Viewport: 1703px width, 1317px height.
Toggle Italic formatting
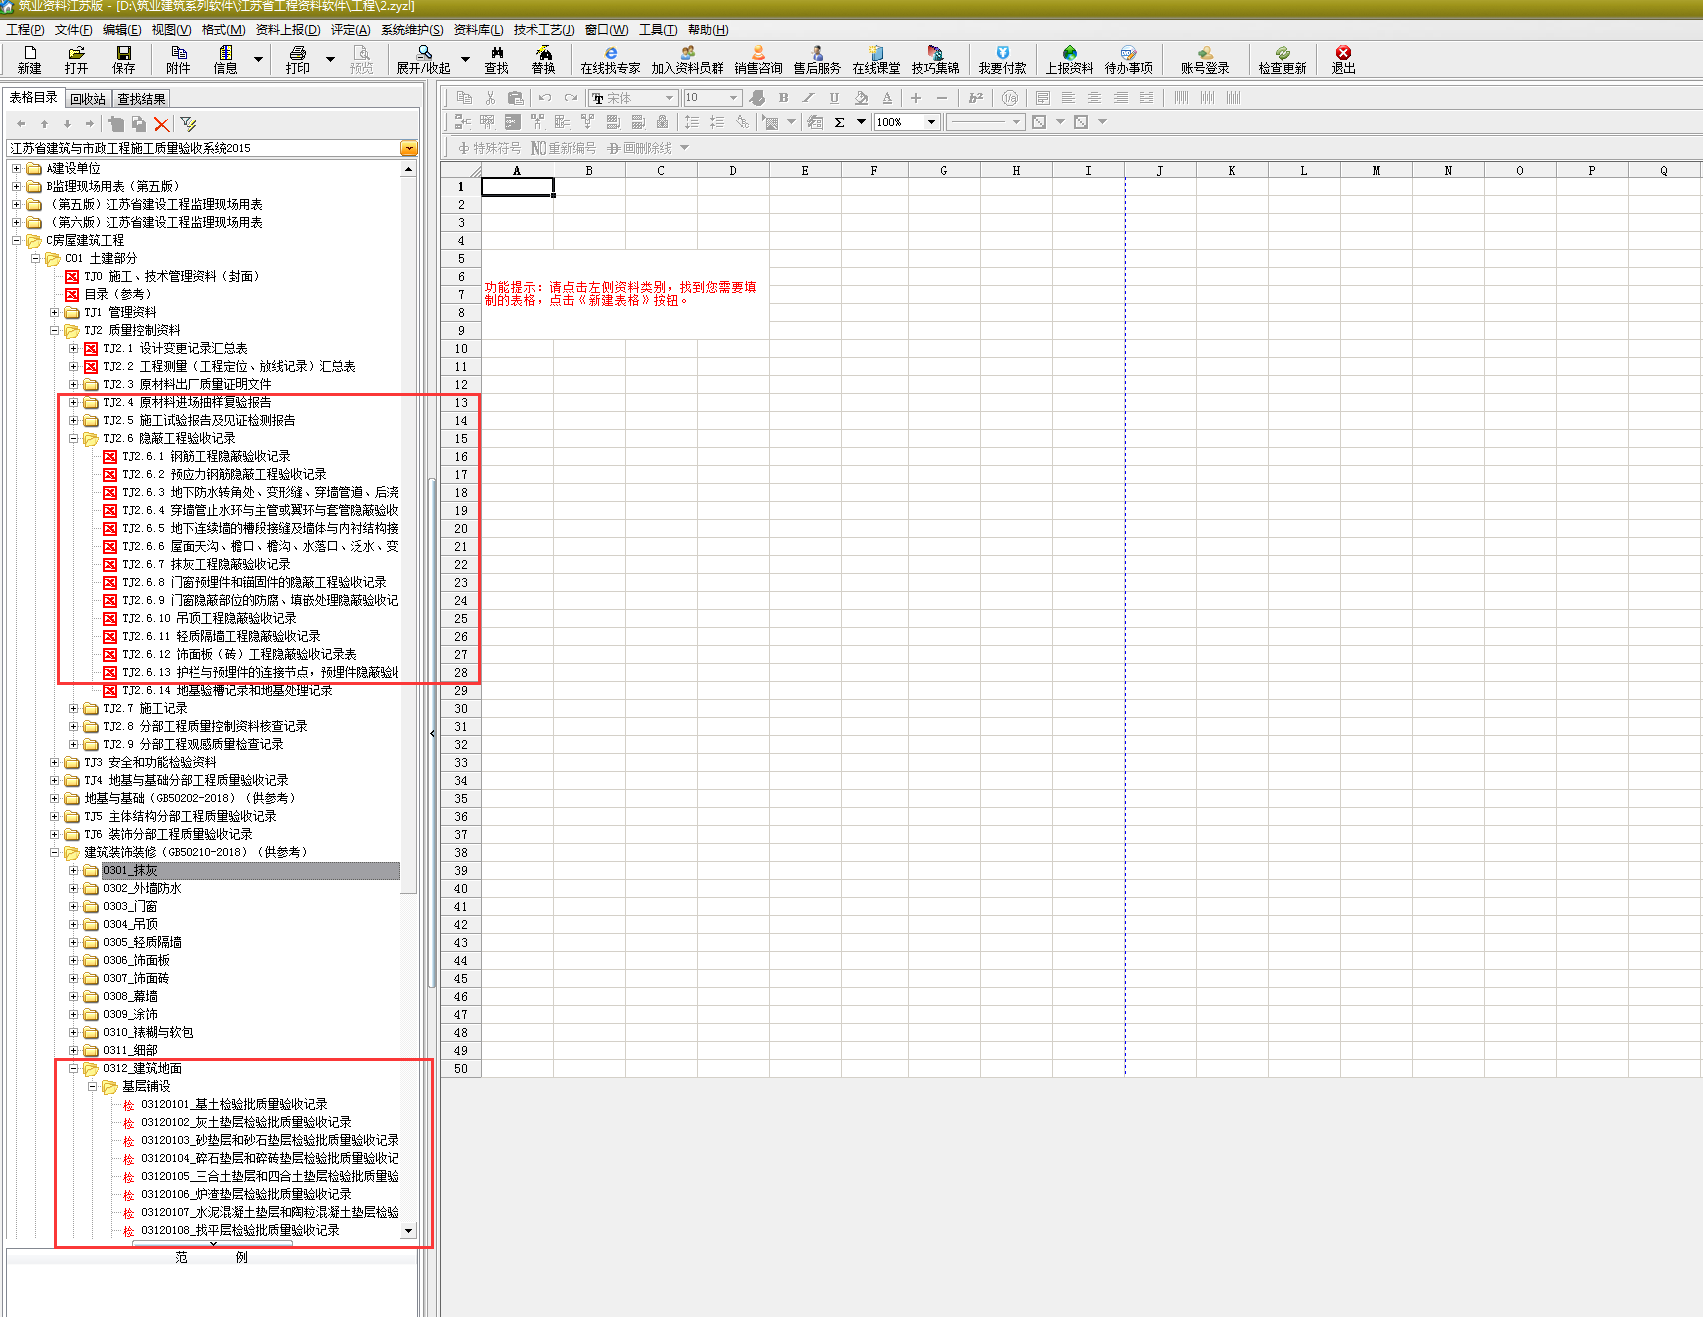coord(808,98)
